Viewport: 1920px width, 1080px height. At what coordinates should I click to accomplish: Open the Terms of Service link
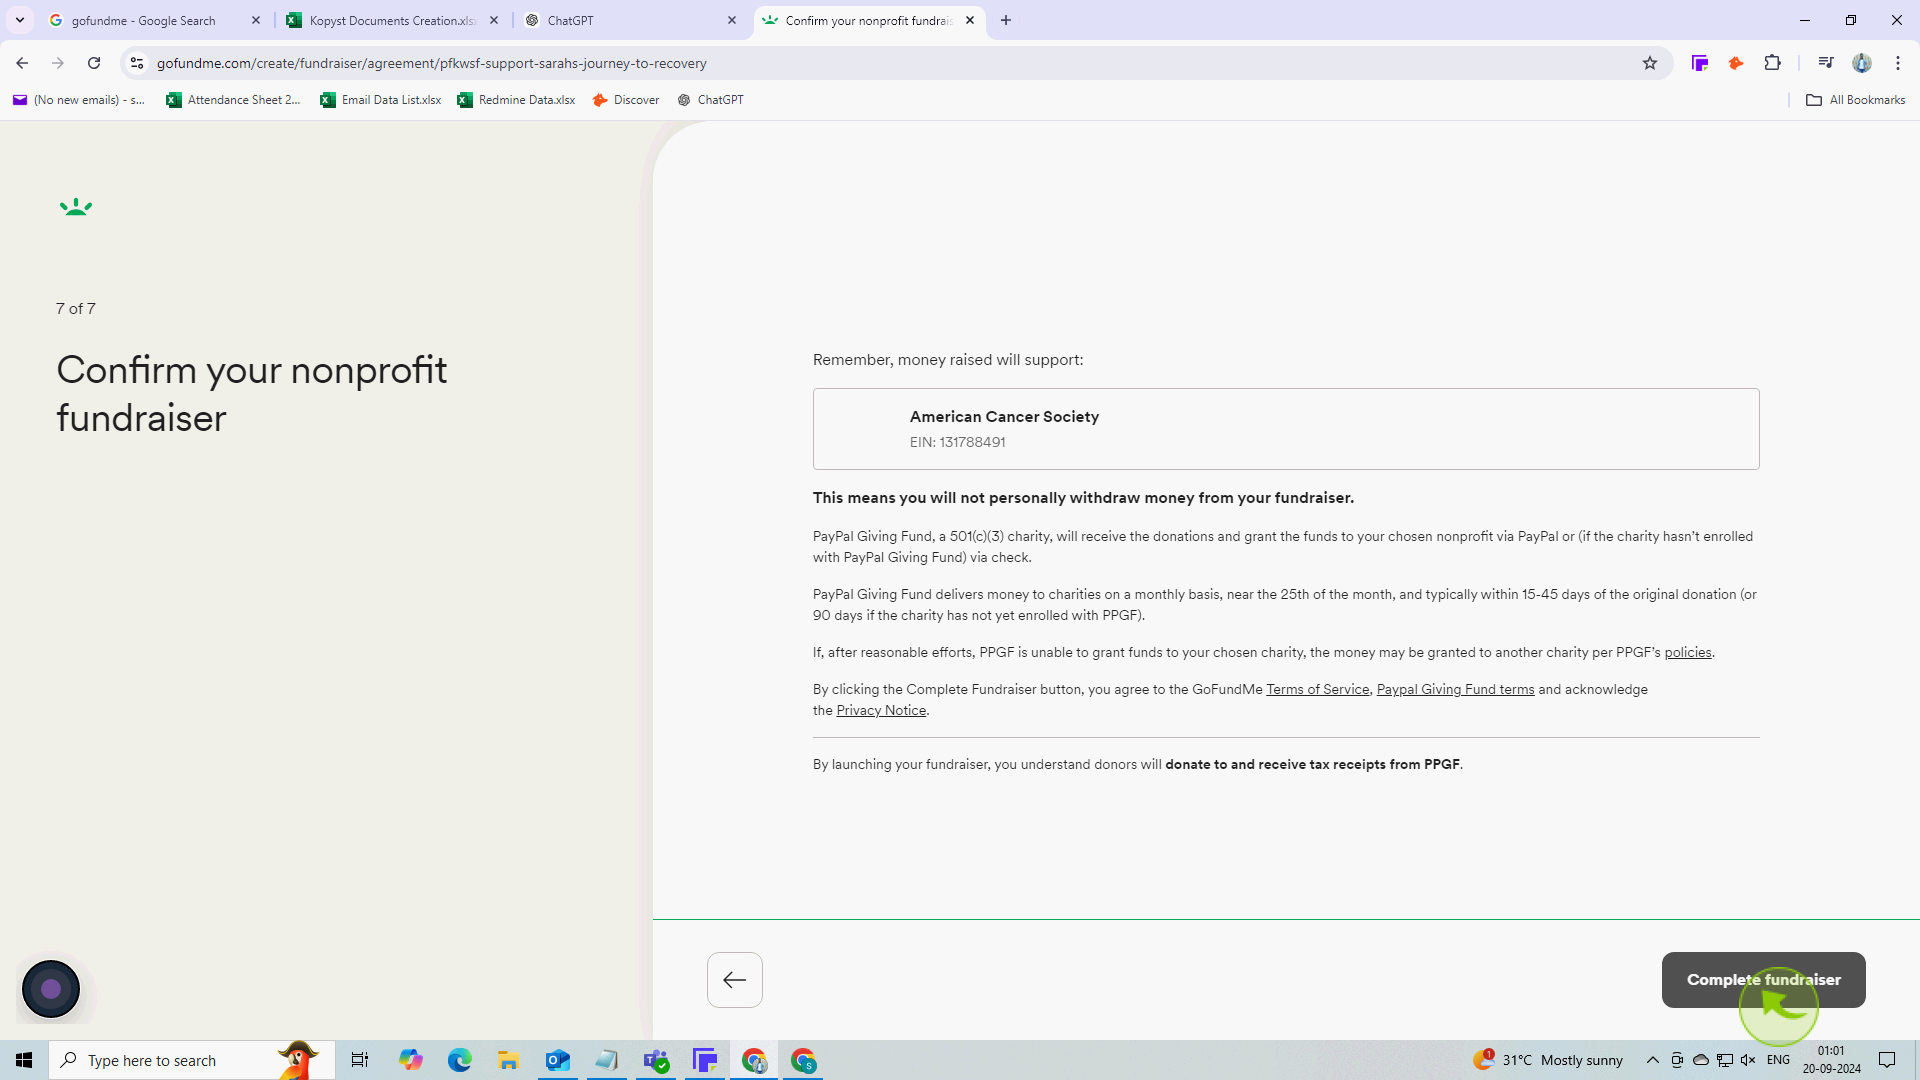[1317, 689]
